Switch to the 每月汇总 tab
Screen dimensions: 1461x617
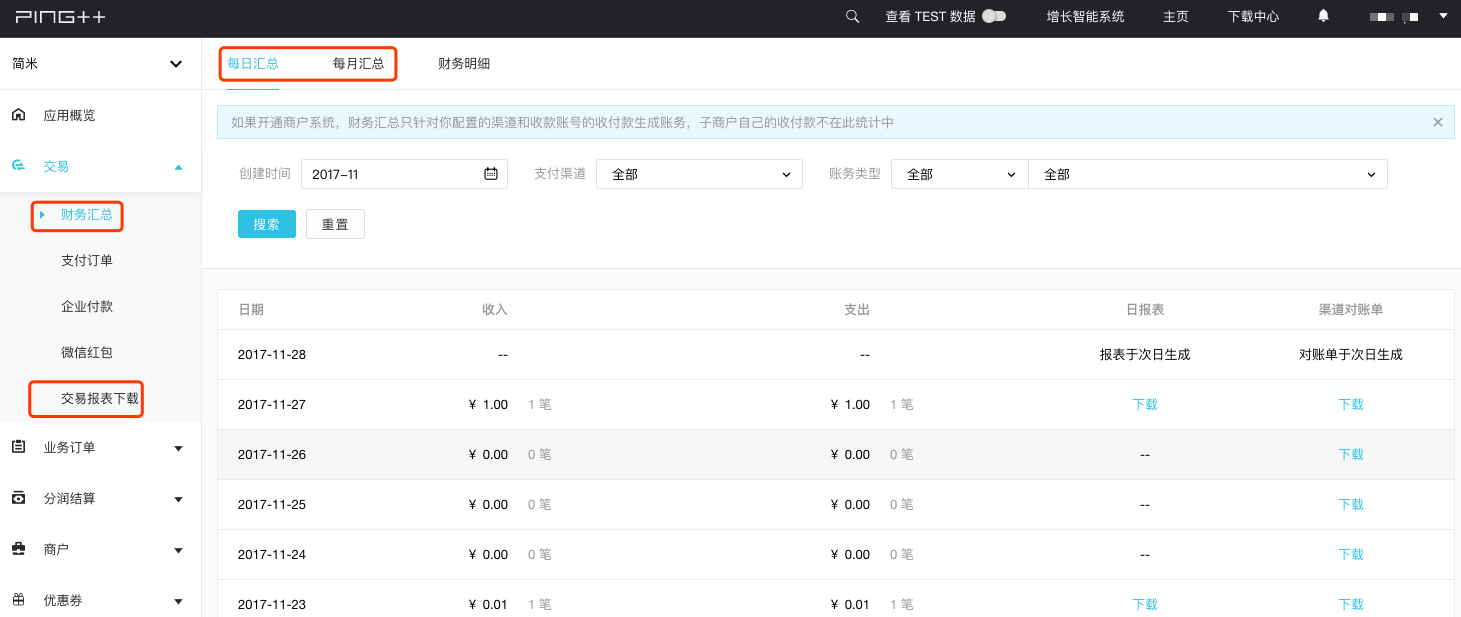(x=358, y=62)
